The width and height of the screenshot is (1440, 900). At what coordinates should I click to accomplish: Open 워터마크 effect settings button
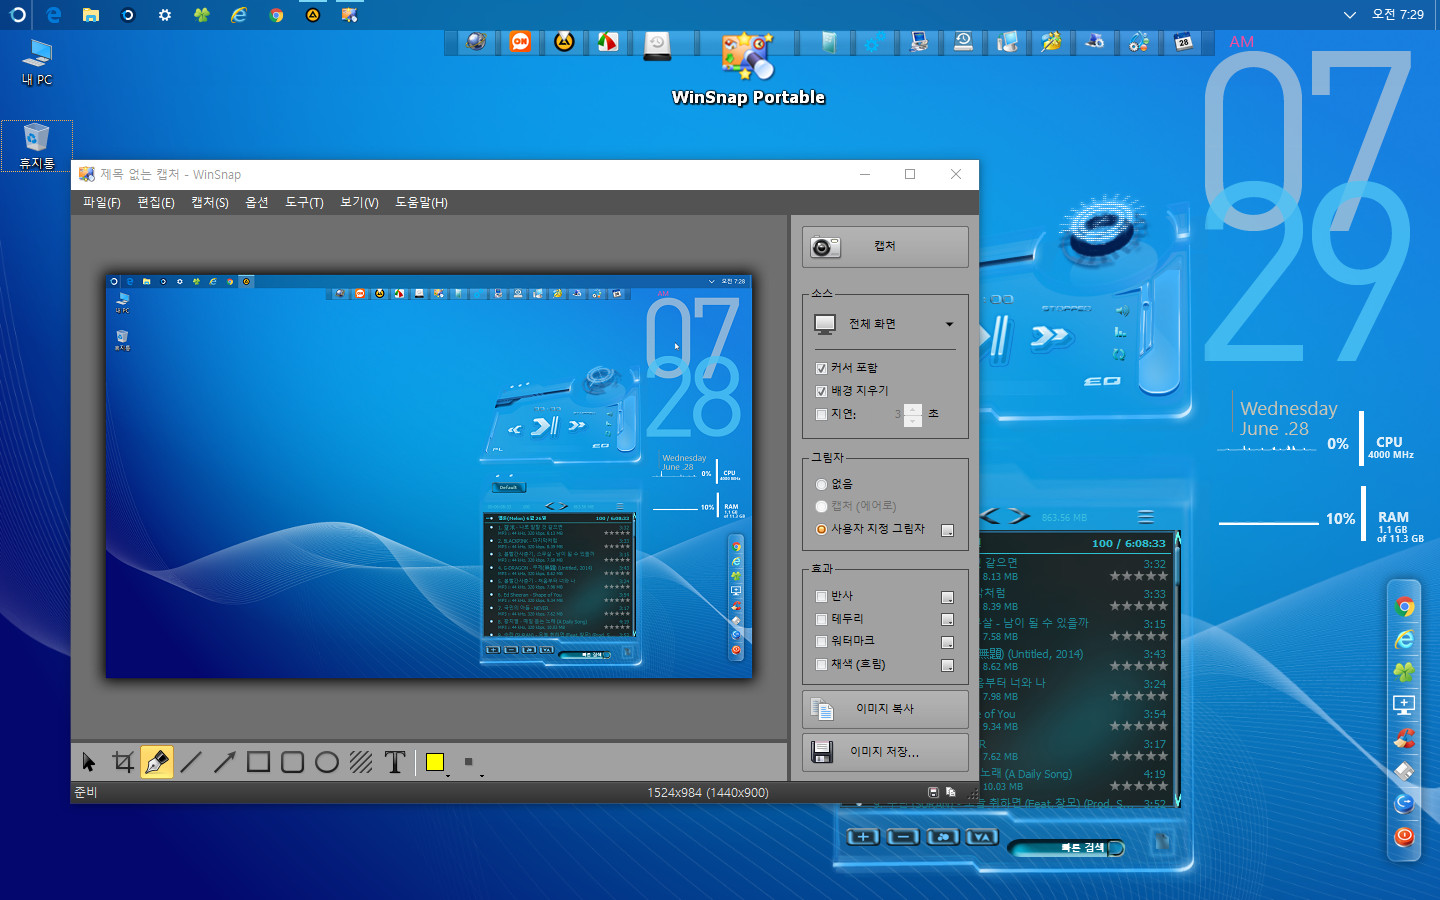pyautogui.click(x=948, y=642)
